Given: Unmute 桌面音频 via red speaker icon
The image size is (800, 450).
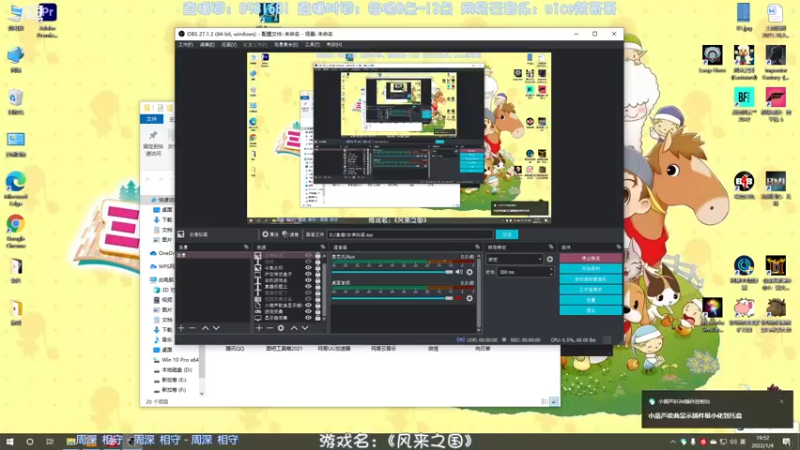Looking at the screenshot, I should pos(459,298).
